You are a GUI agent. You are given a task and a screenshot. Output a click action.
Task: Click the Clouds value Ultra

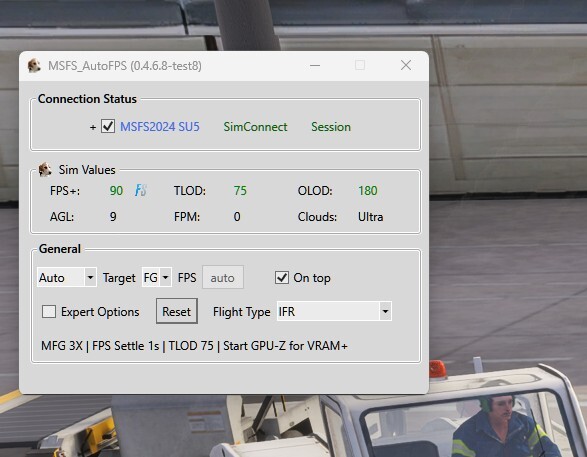click(371, 217)
